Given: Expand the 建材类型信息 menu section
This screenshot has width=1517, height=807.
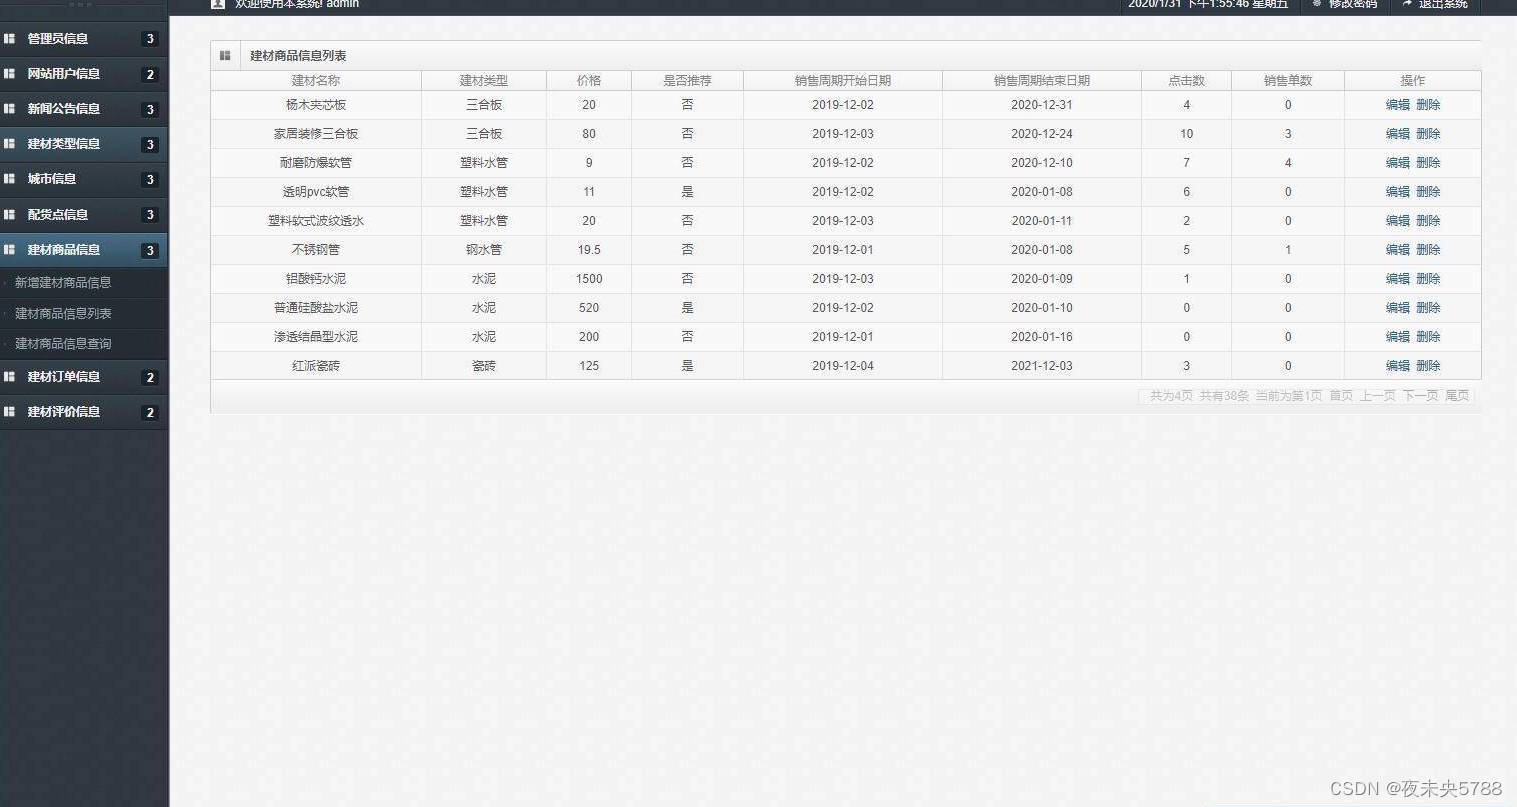Looking at the screenshot, I should [x=84, y=144].
